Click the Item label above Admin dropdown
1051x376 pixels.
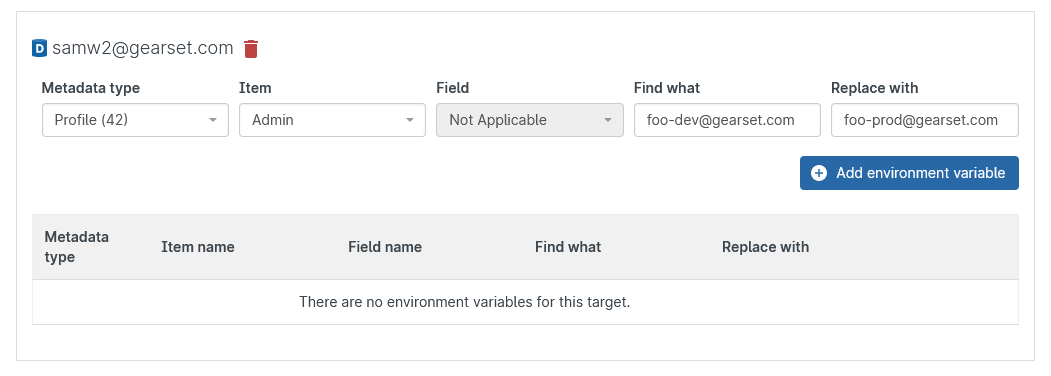click(255, 88)
